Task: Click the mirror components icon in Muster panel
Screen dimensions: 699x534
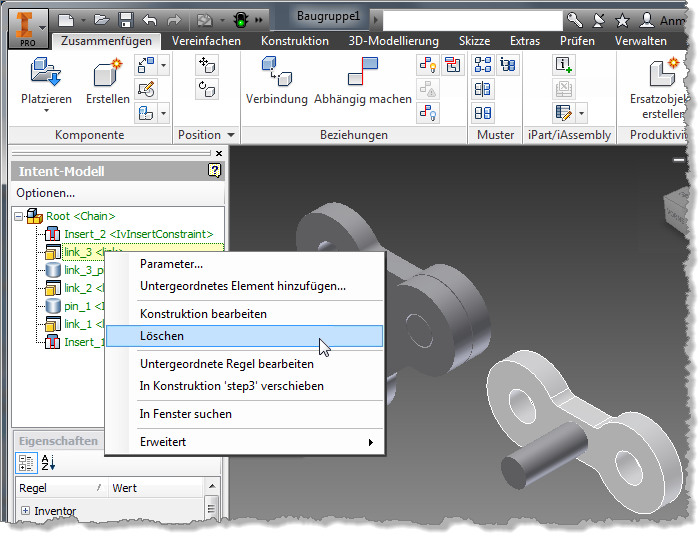Action: click(x=483, y=89)
